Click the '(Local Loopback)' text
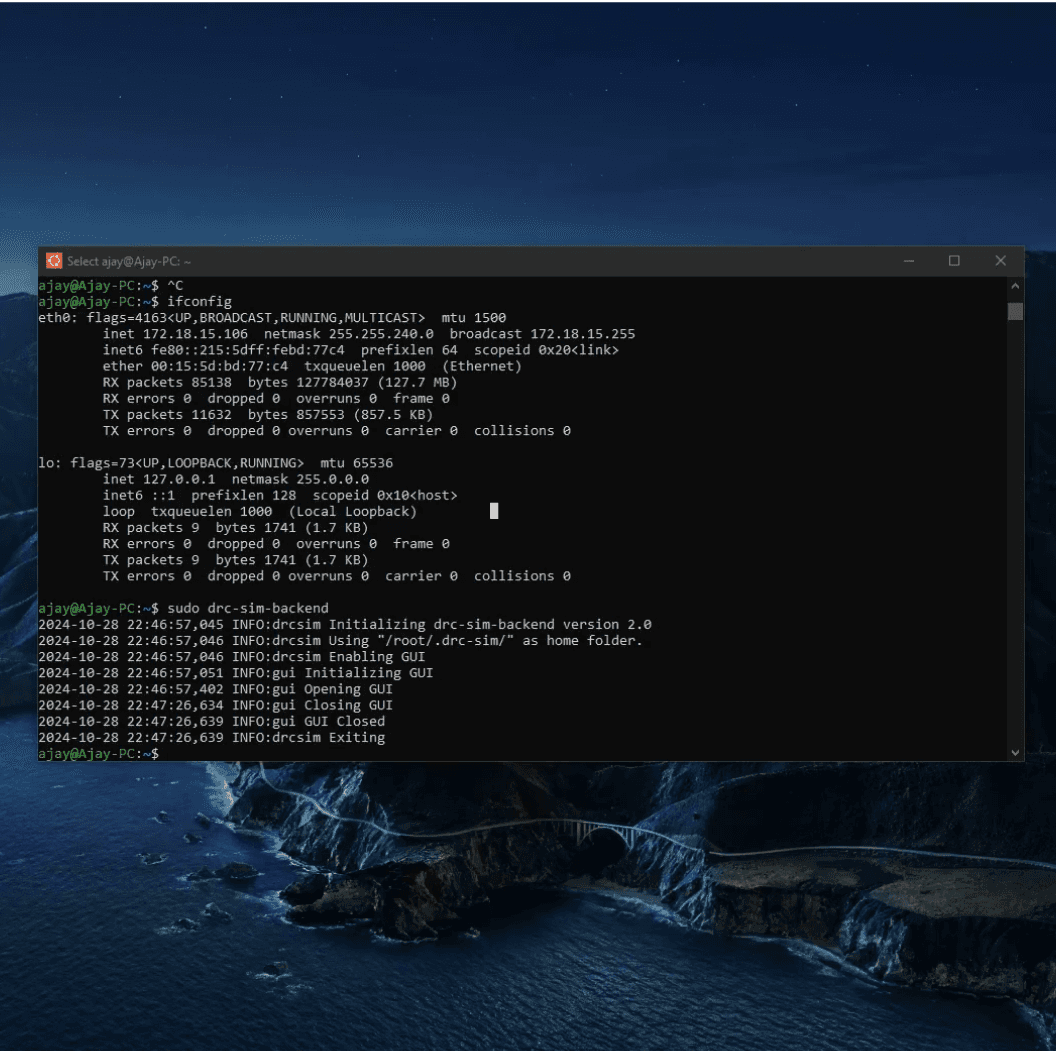1056x1051 pixels. (x=353, y=512)
